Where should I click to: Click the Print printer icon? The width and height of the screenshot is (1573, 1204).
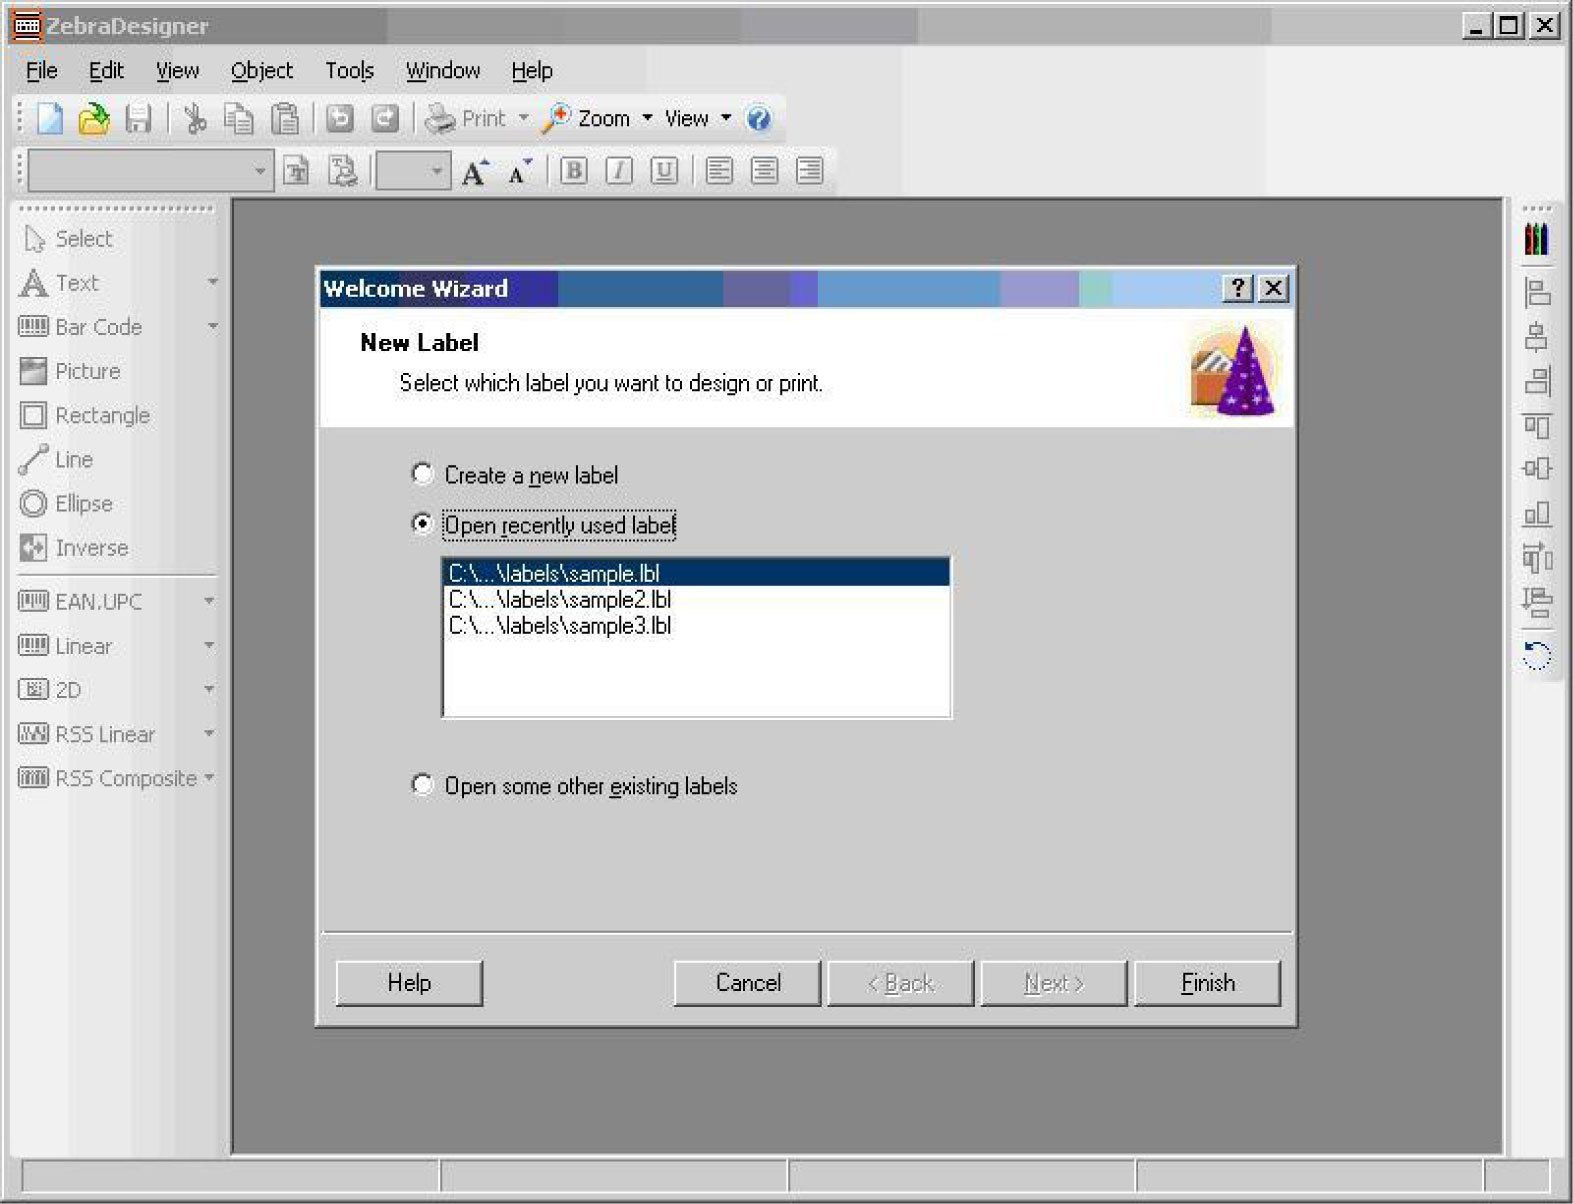pos(440,119)
